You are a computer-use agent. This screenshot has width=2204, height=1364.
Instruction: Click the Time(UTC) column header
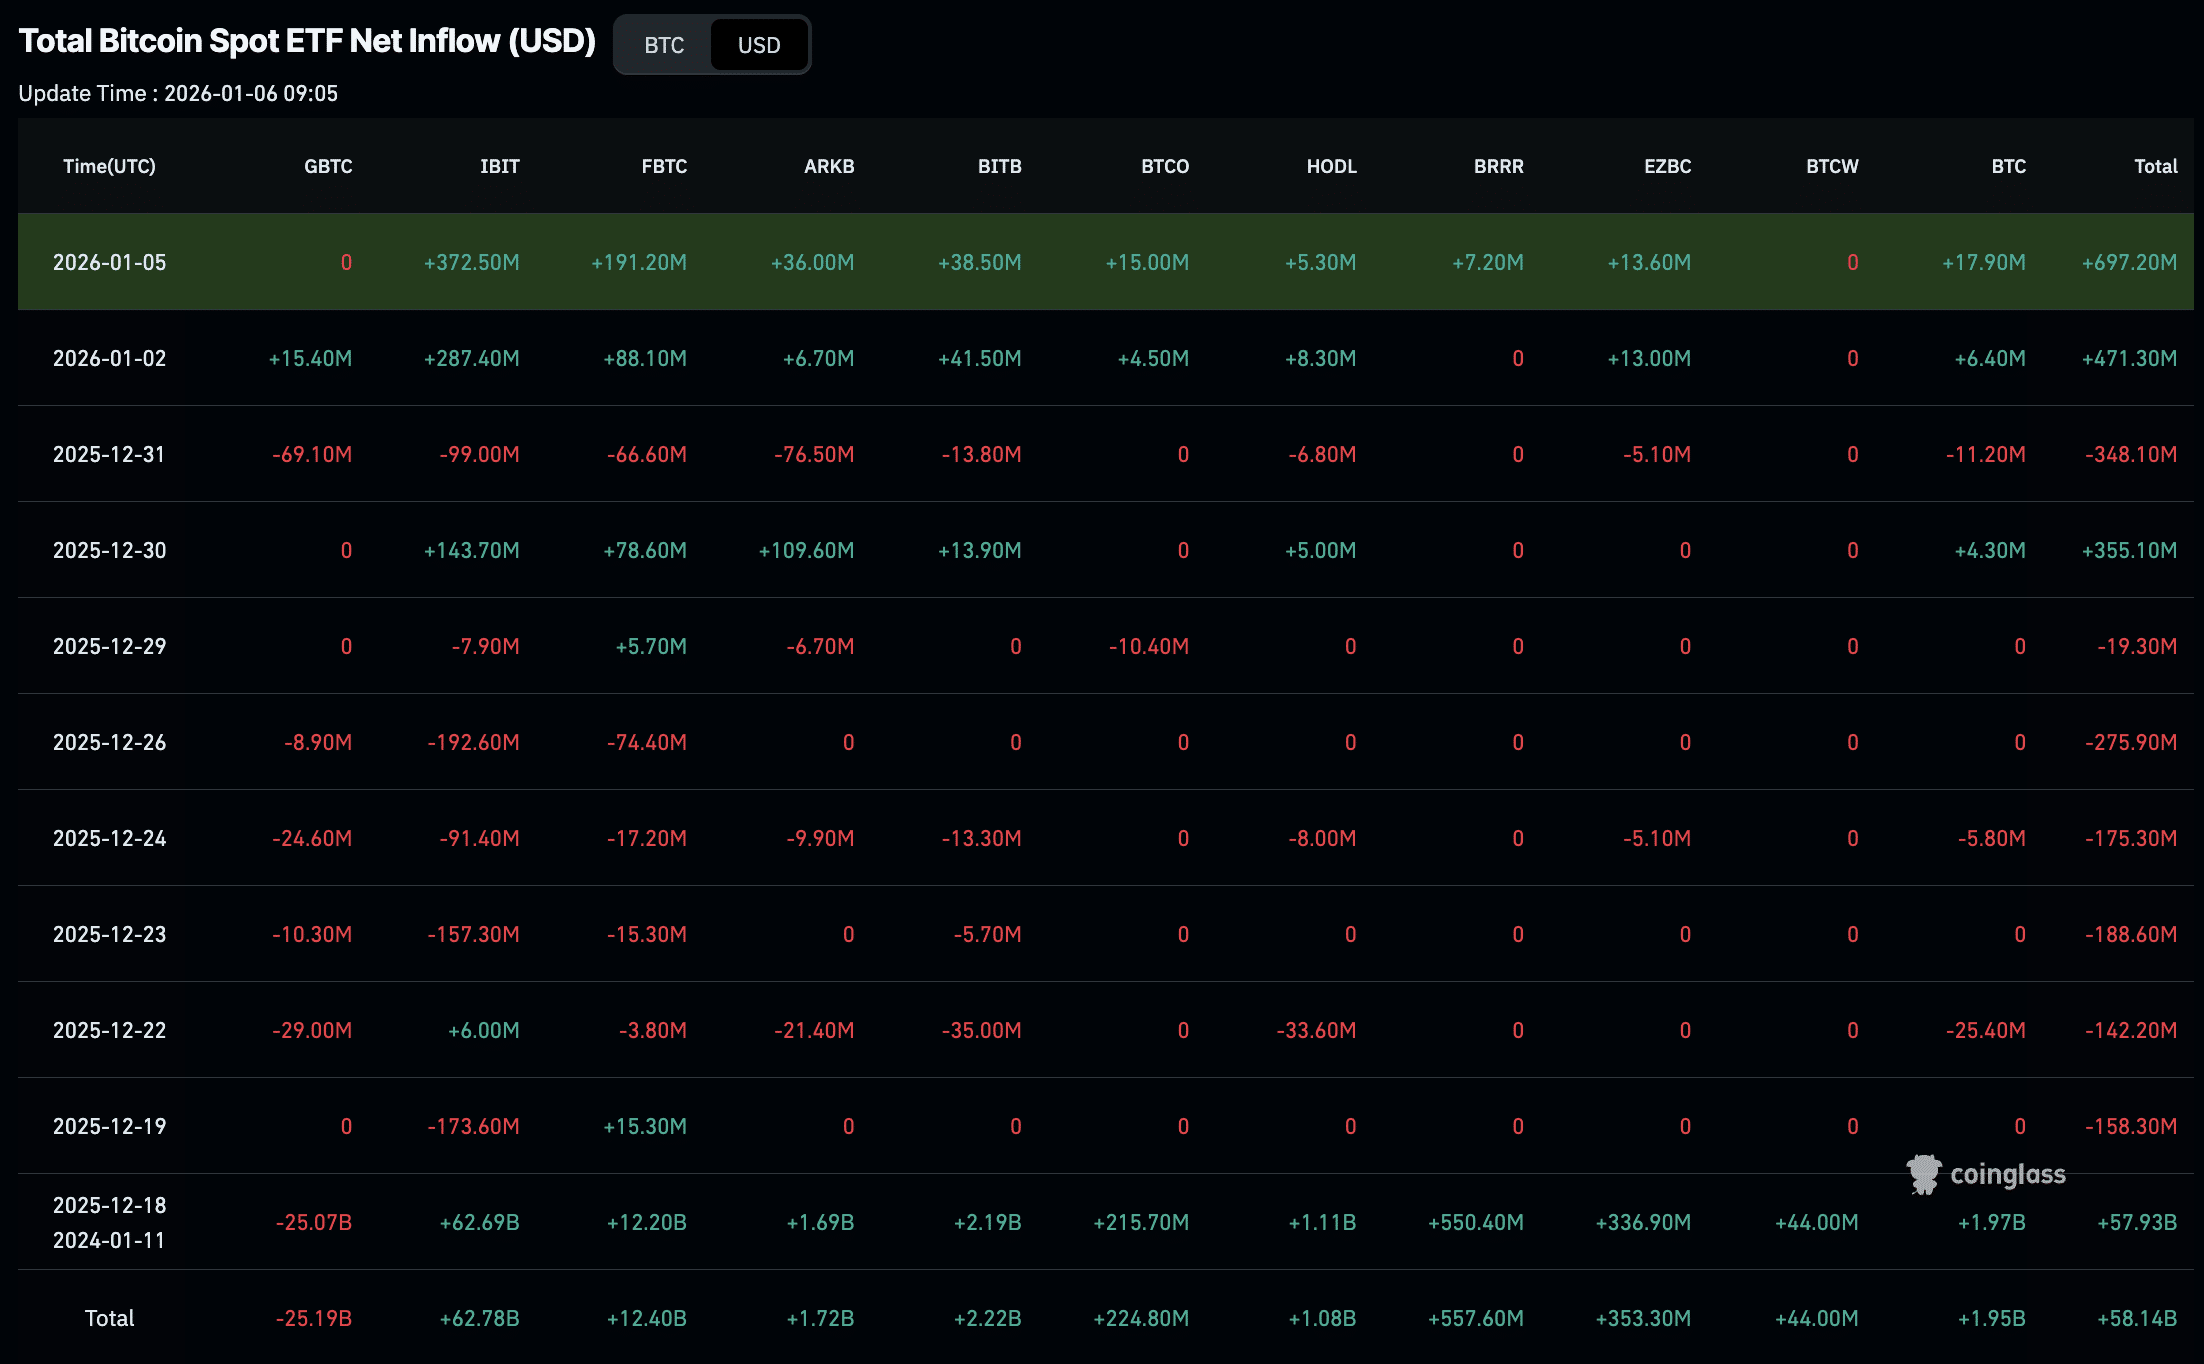[109, 166]
